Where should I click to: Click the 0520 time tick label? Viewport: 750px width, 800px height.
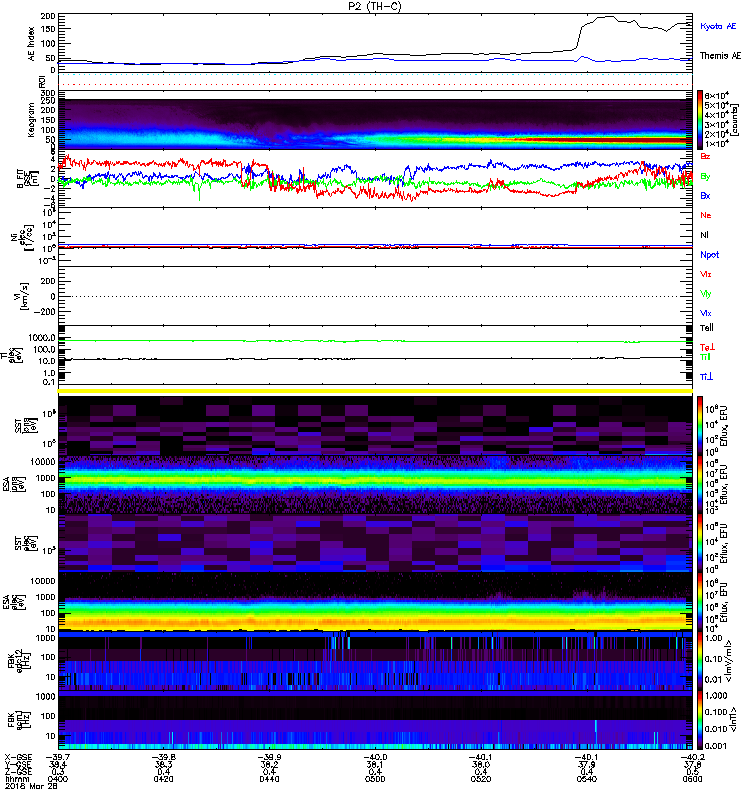pos(481,779)
